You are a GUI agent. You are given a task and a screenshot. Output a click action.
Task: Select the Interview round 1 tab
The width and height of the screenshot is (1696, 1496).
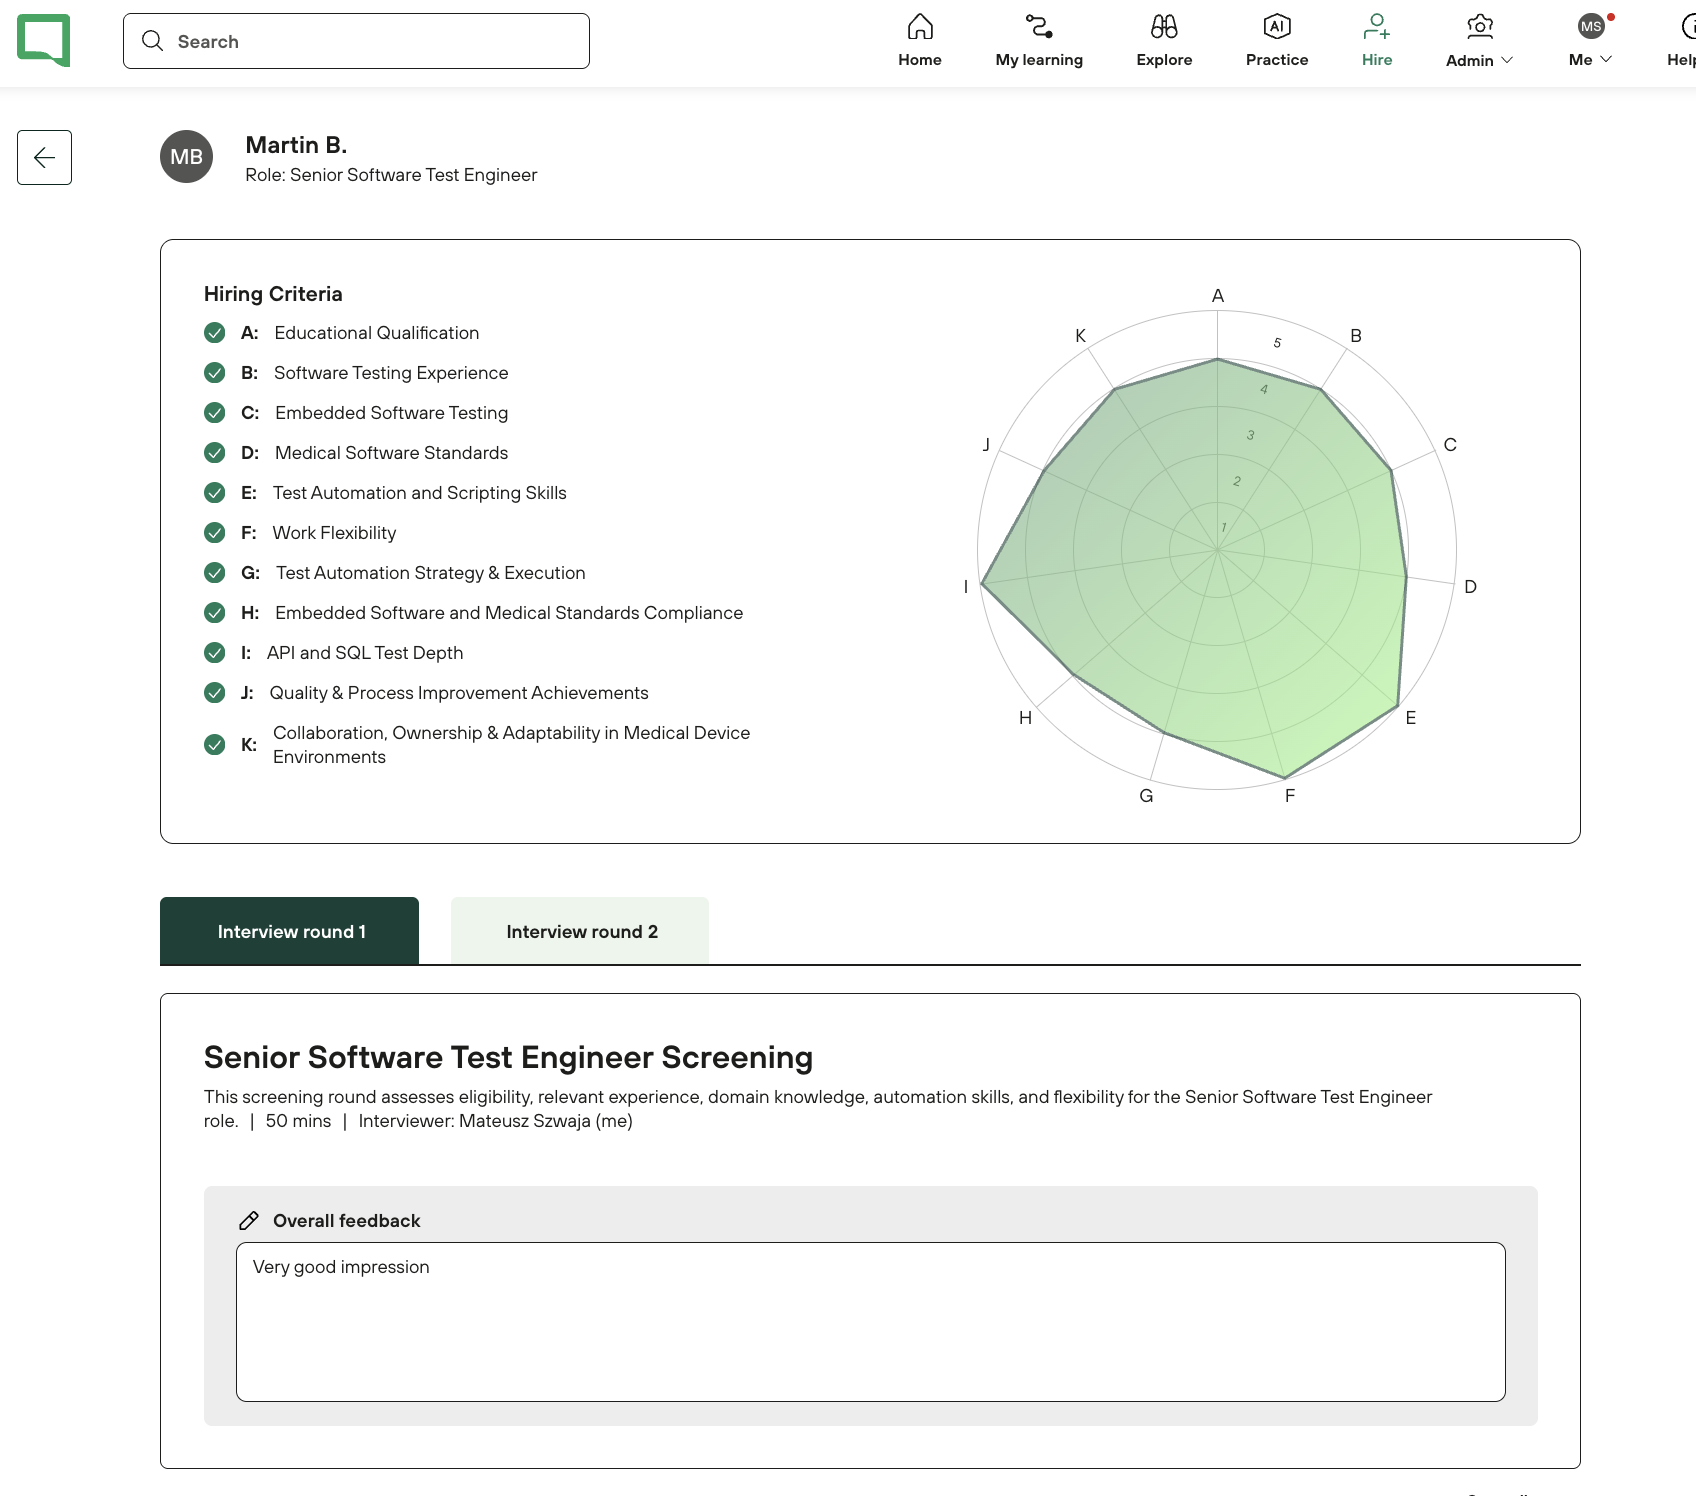click(x=290, y=931)
